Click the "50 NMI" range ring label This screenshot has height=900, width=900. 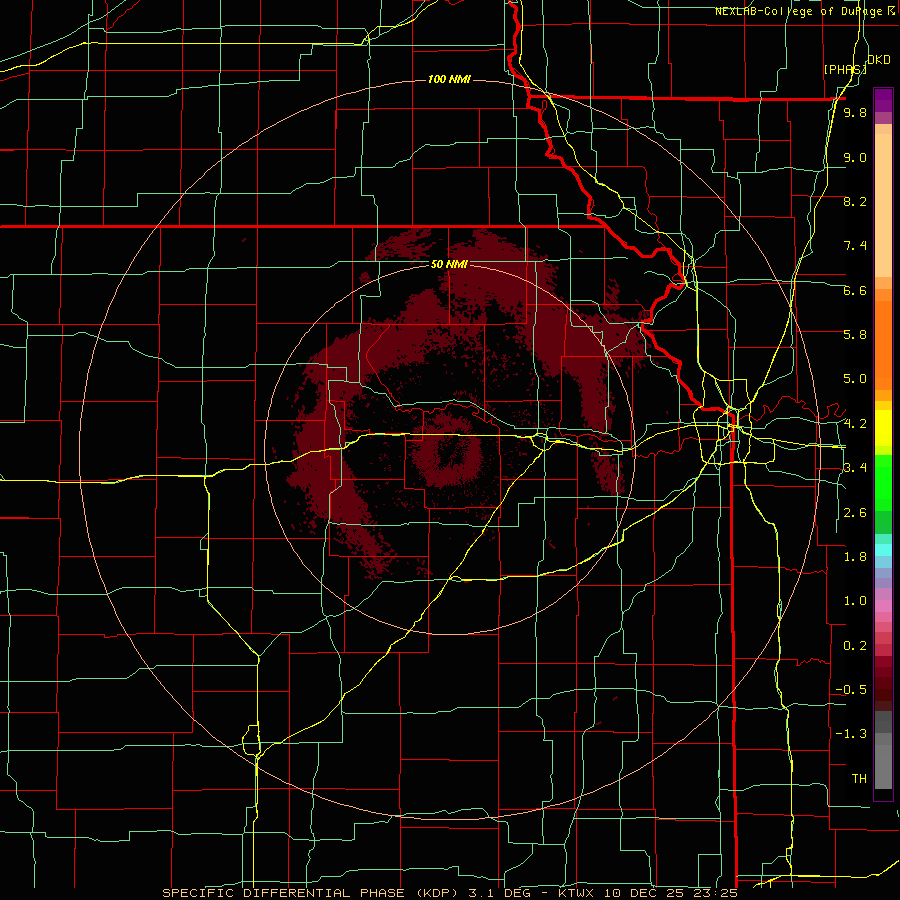[449, 264]
